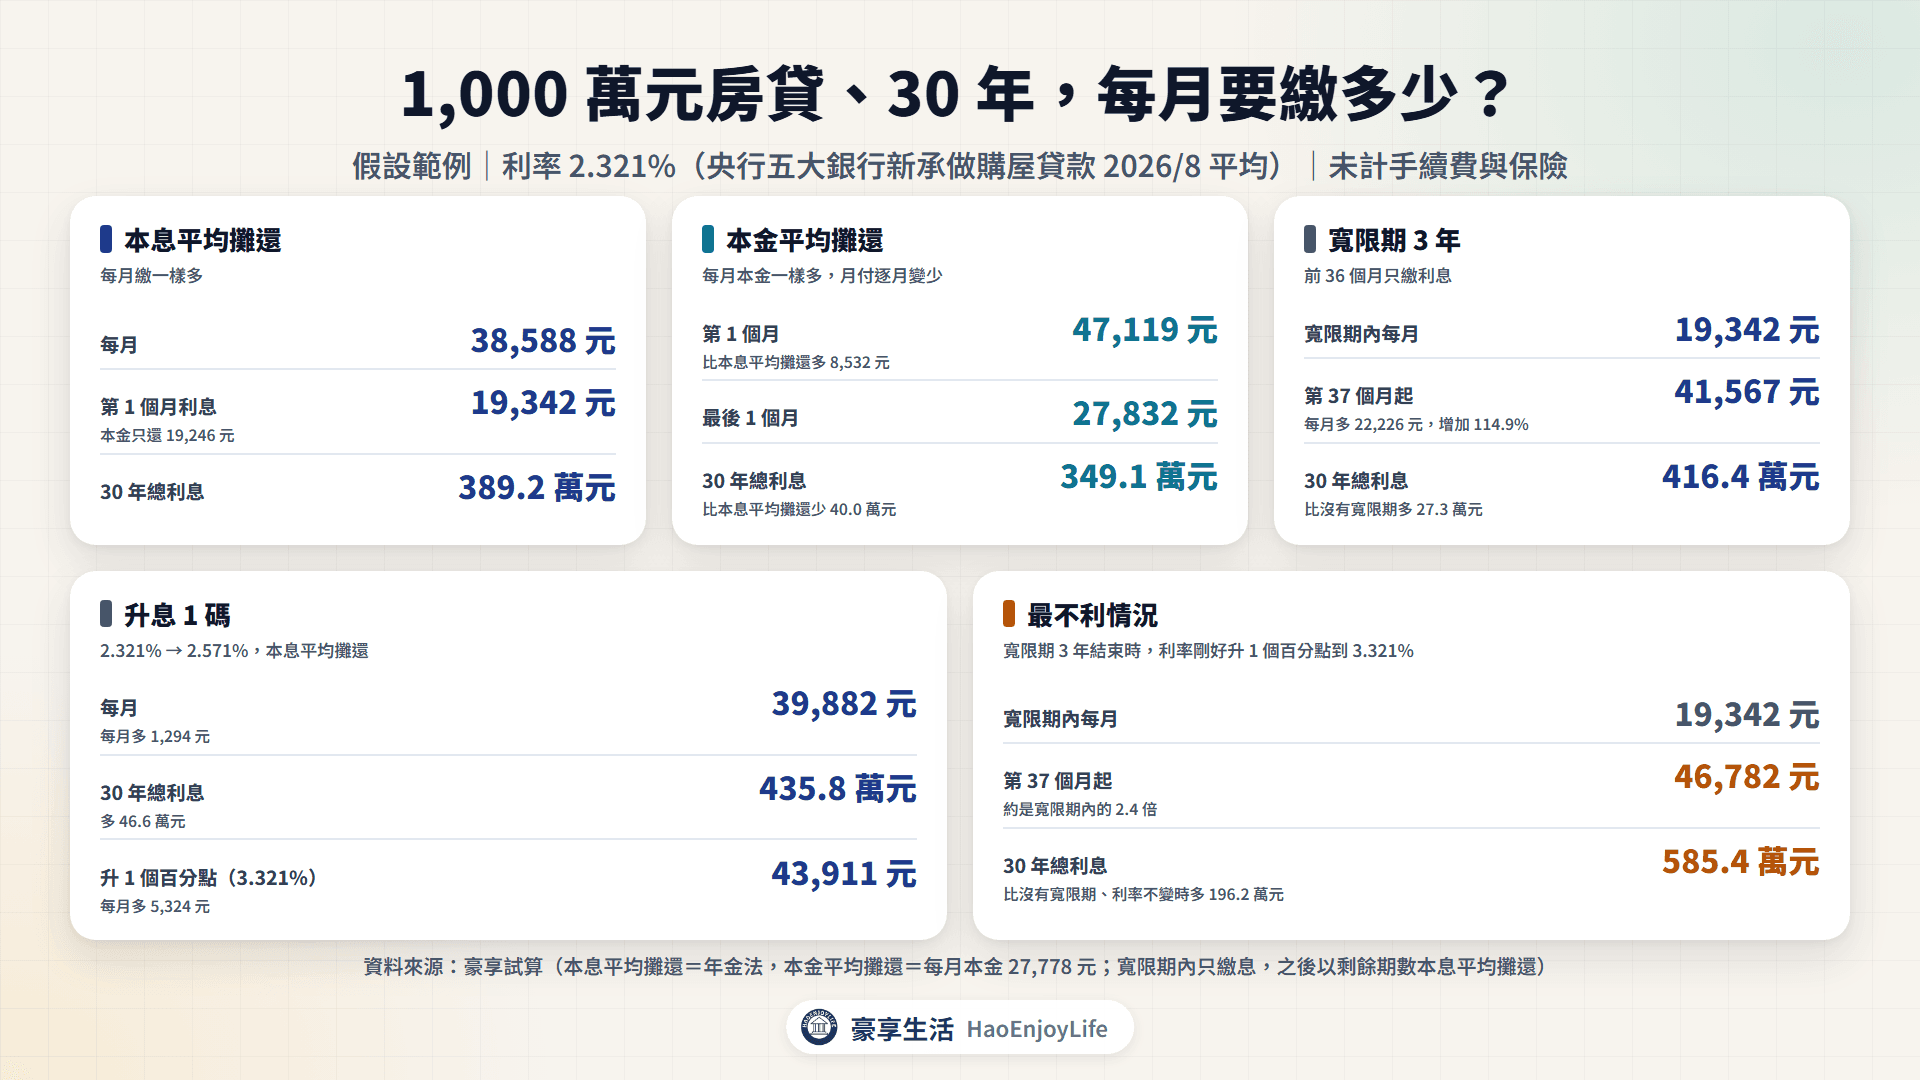Click the 43,911 元 value
This screenshot has width=1920, height=1080.
844,874
